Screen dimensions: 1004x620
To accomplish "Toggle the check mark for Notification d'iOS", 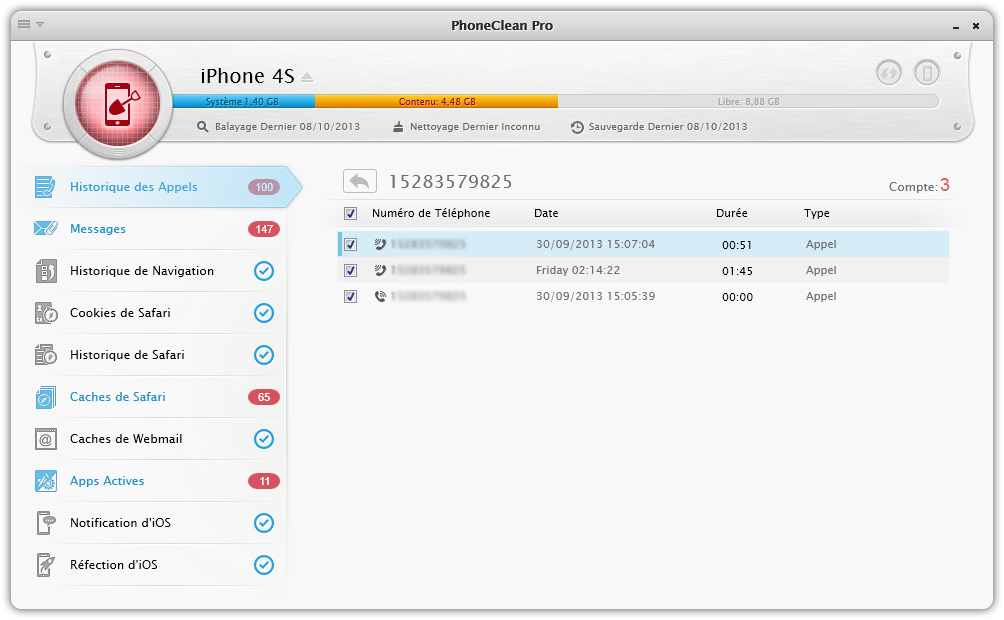I will click(264, 523).
